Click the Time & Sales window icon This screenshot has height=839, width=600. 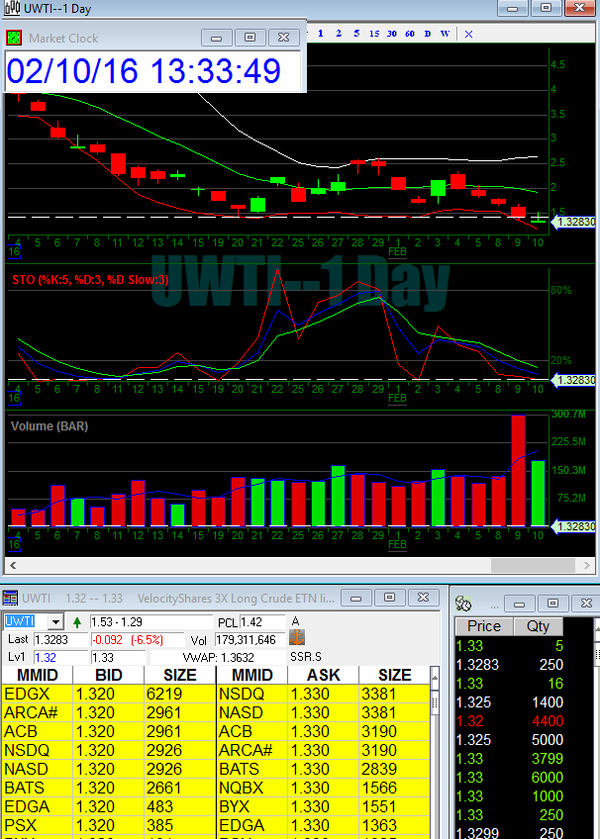463,604
